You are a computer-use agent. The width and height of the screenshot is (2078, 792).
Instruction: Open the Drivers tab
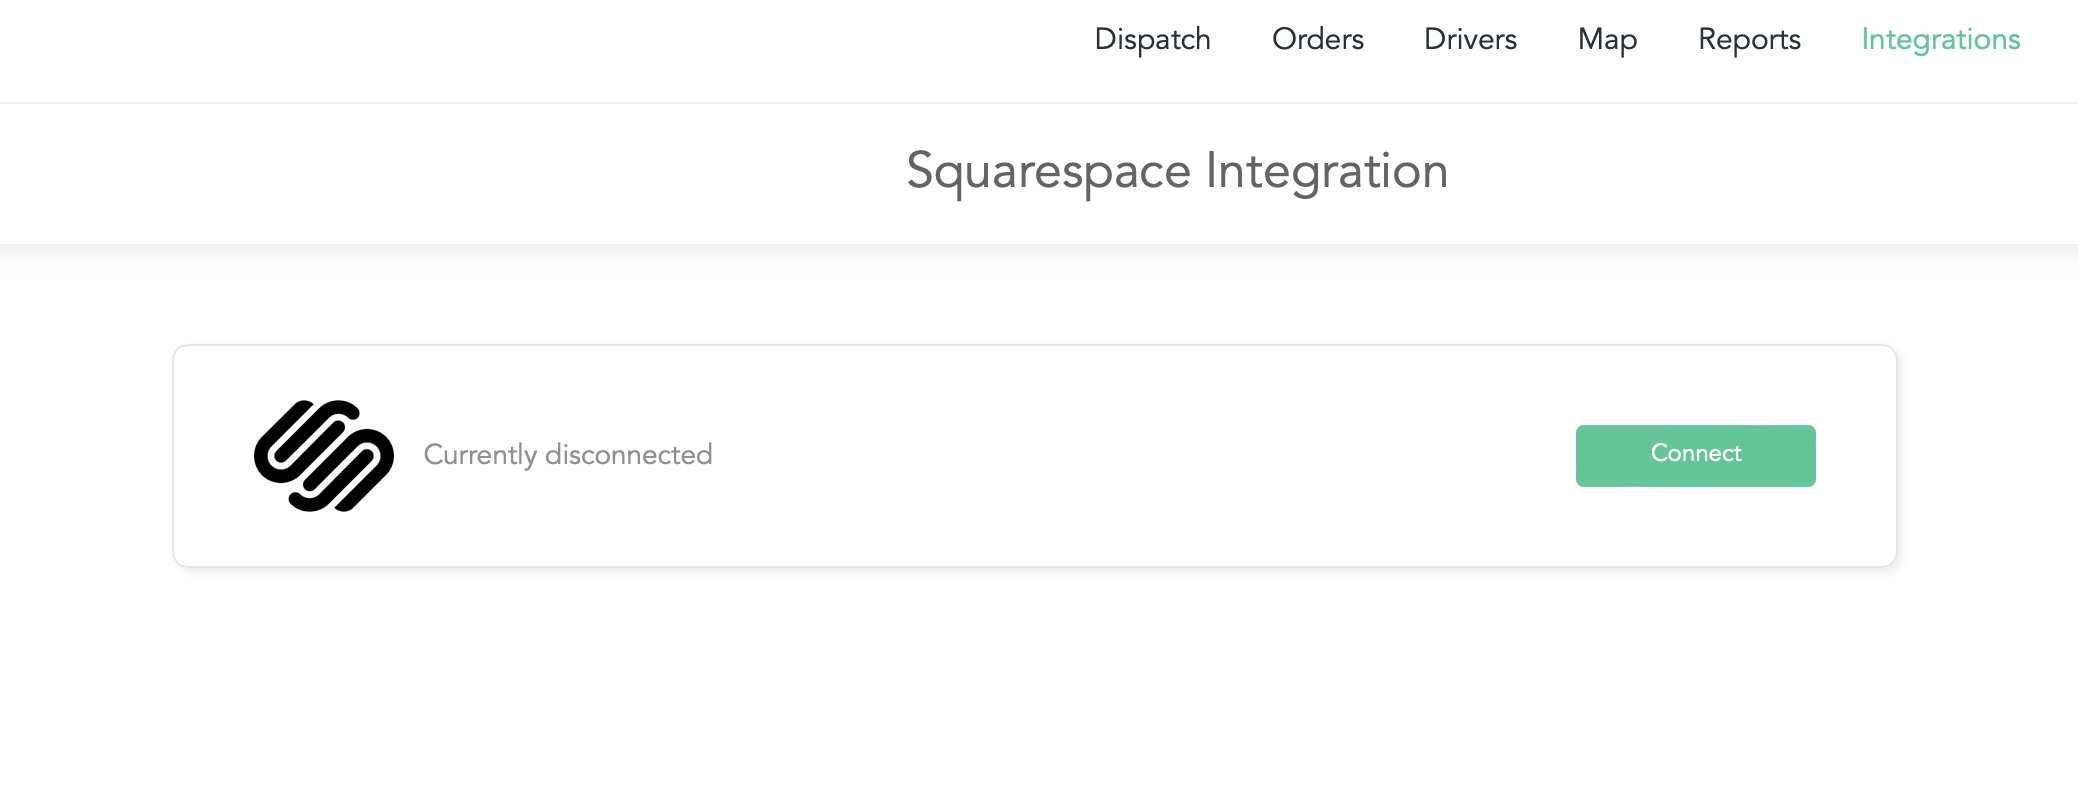coord(1470,39)
